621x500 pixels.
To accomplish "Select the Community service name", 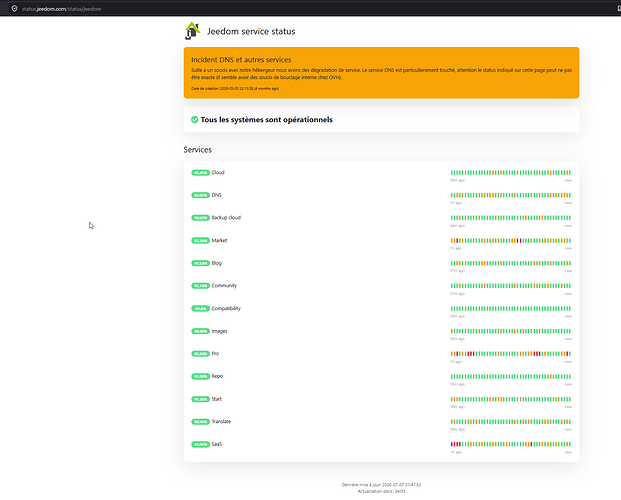I will click(x=224, y=286).
